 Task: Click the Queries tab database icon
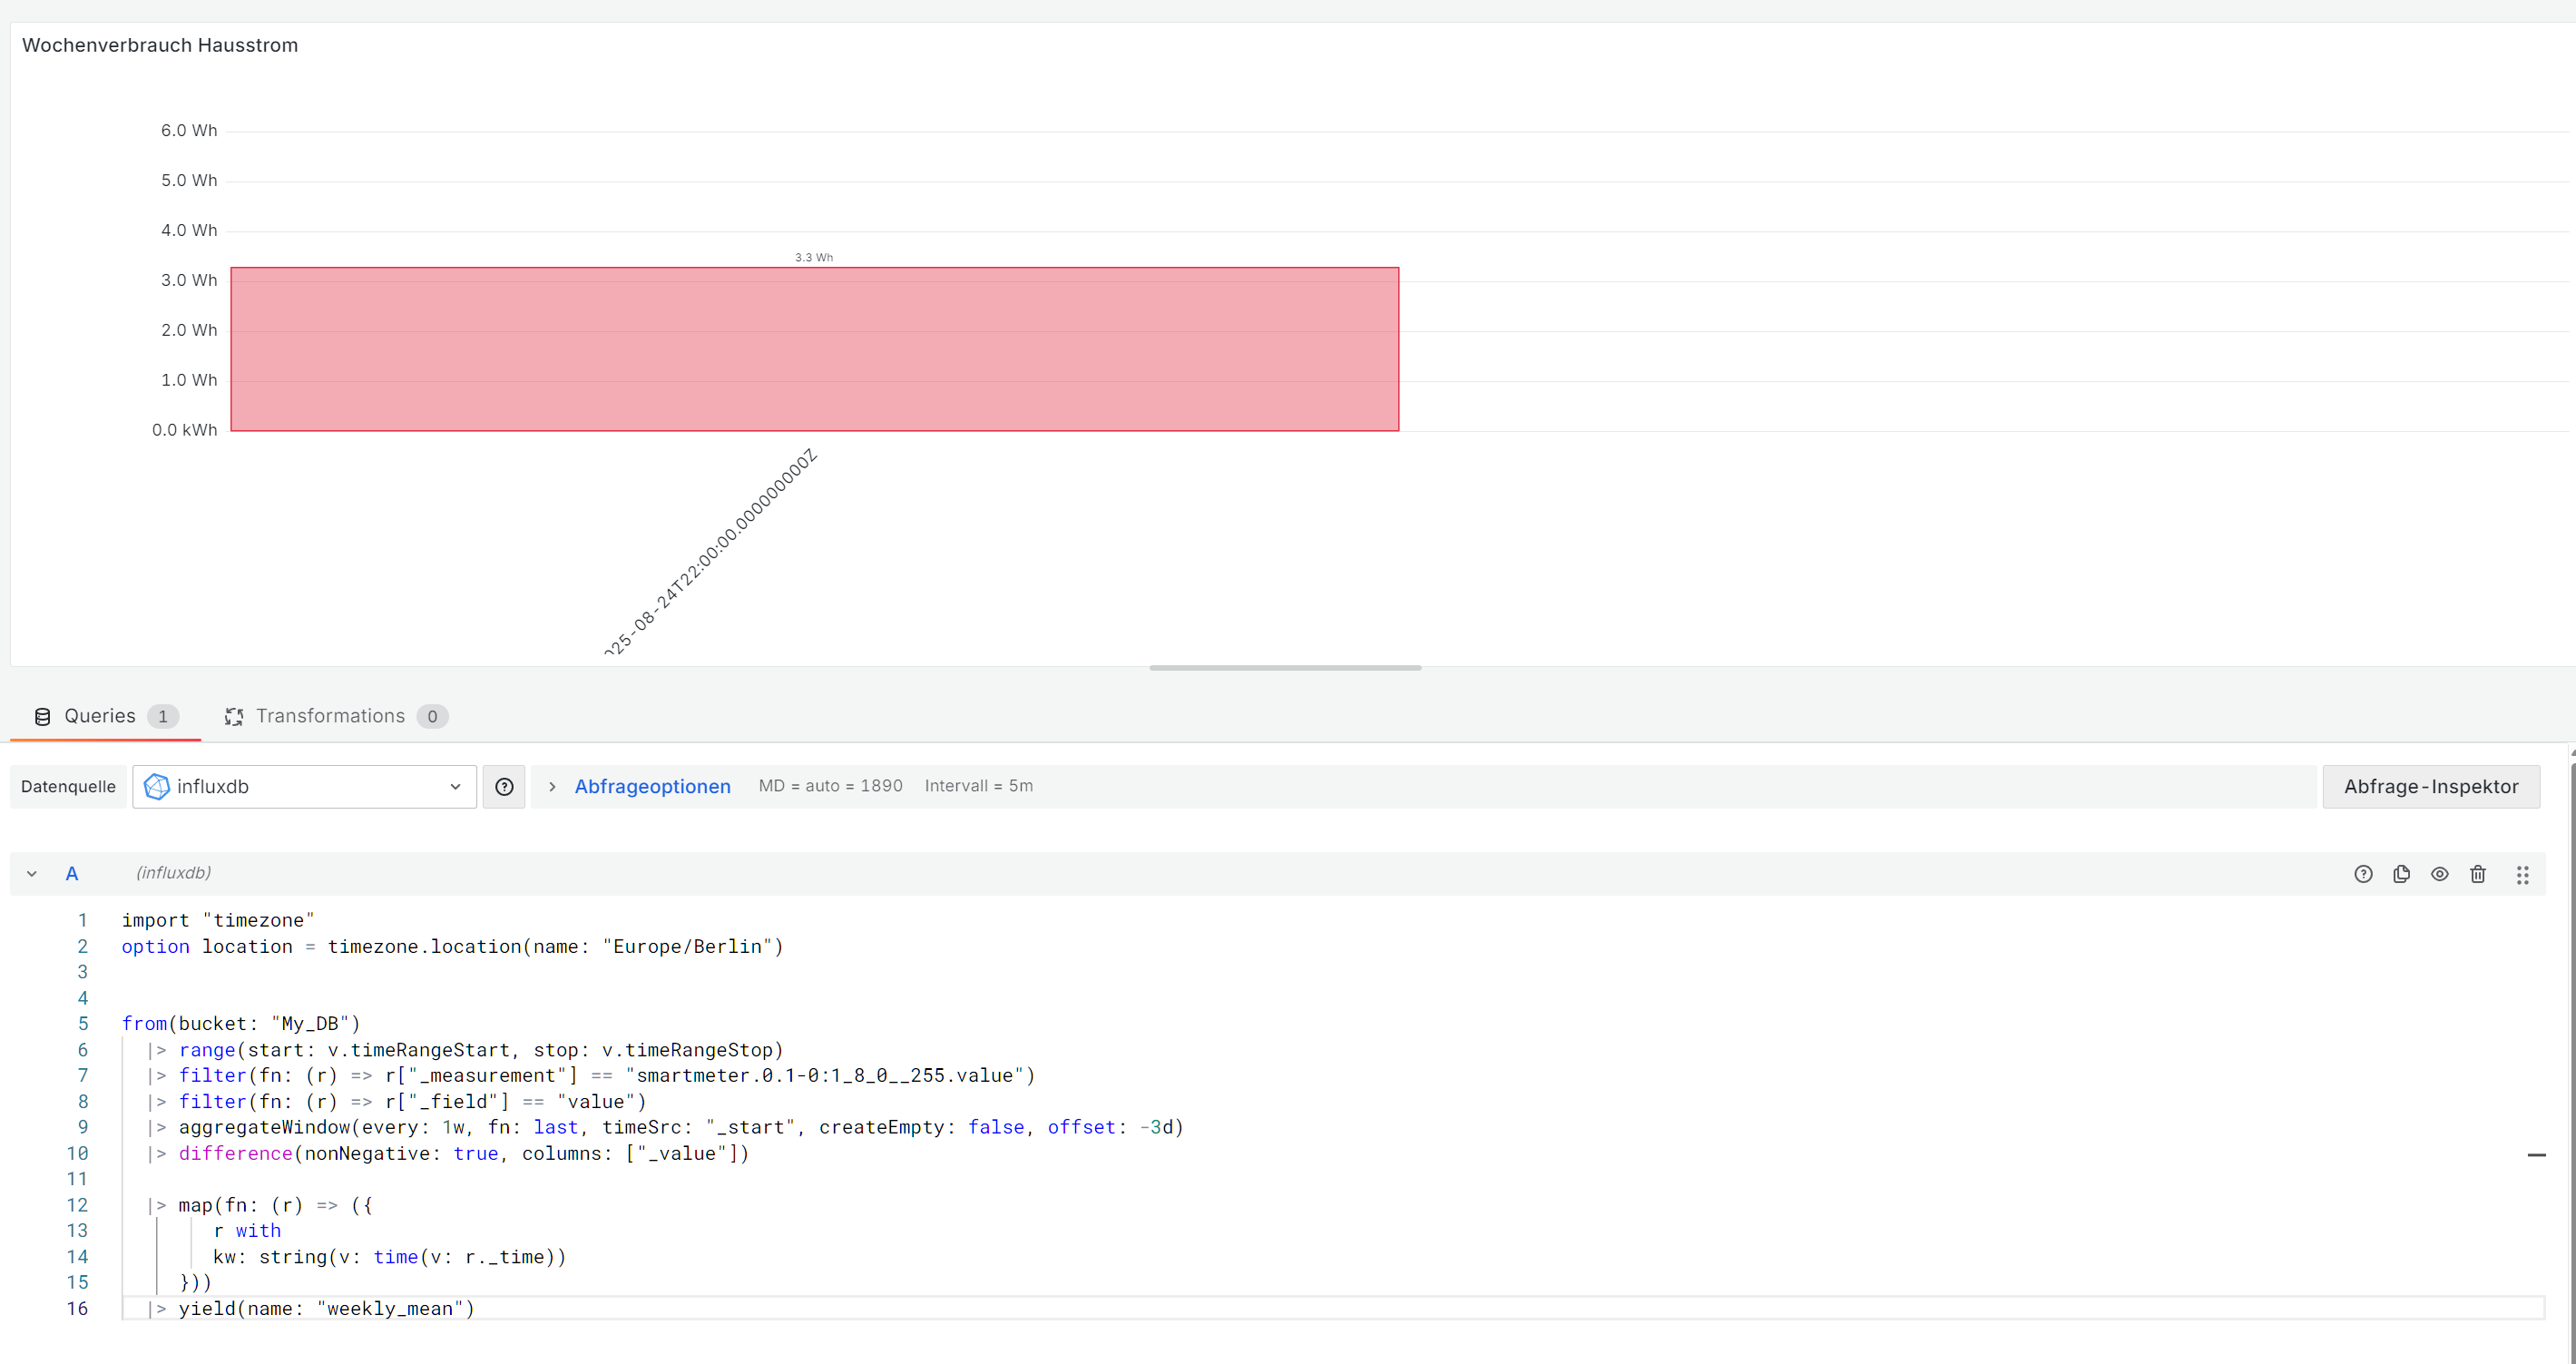pos(42,716)
